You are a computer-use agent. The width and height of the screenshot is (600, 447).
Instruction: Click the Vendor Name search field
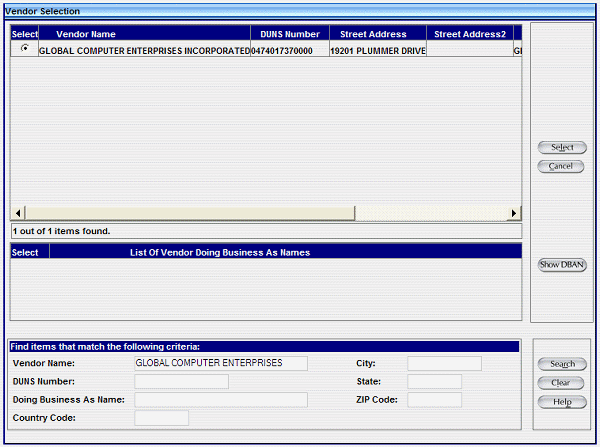(221, 363)
